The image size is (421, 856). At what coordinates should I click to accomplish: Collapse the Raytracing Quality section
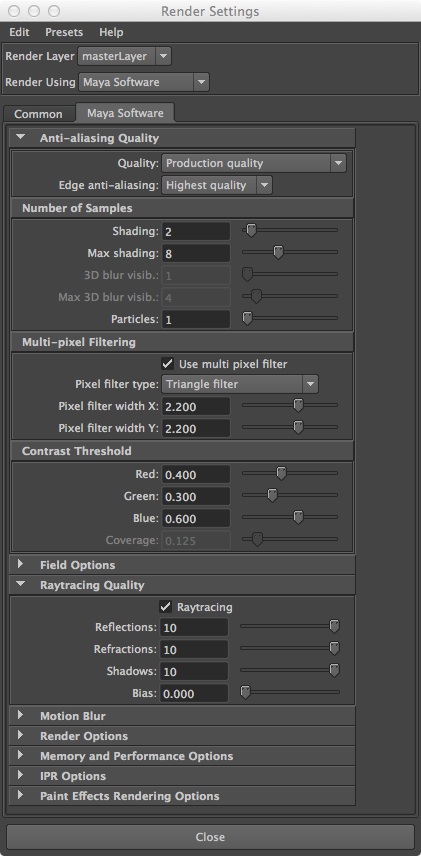click(182, 585)
